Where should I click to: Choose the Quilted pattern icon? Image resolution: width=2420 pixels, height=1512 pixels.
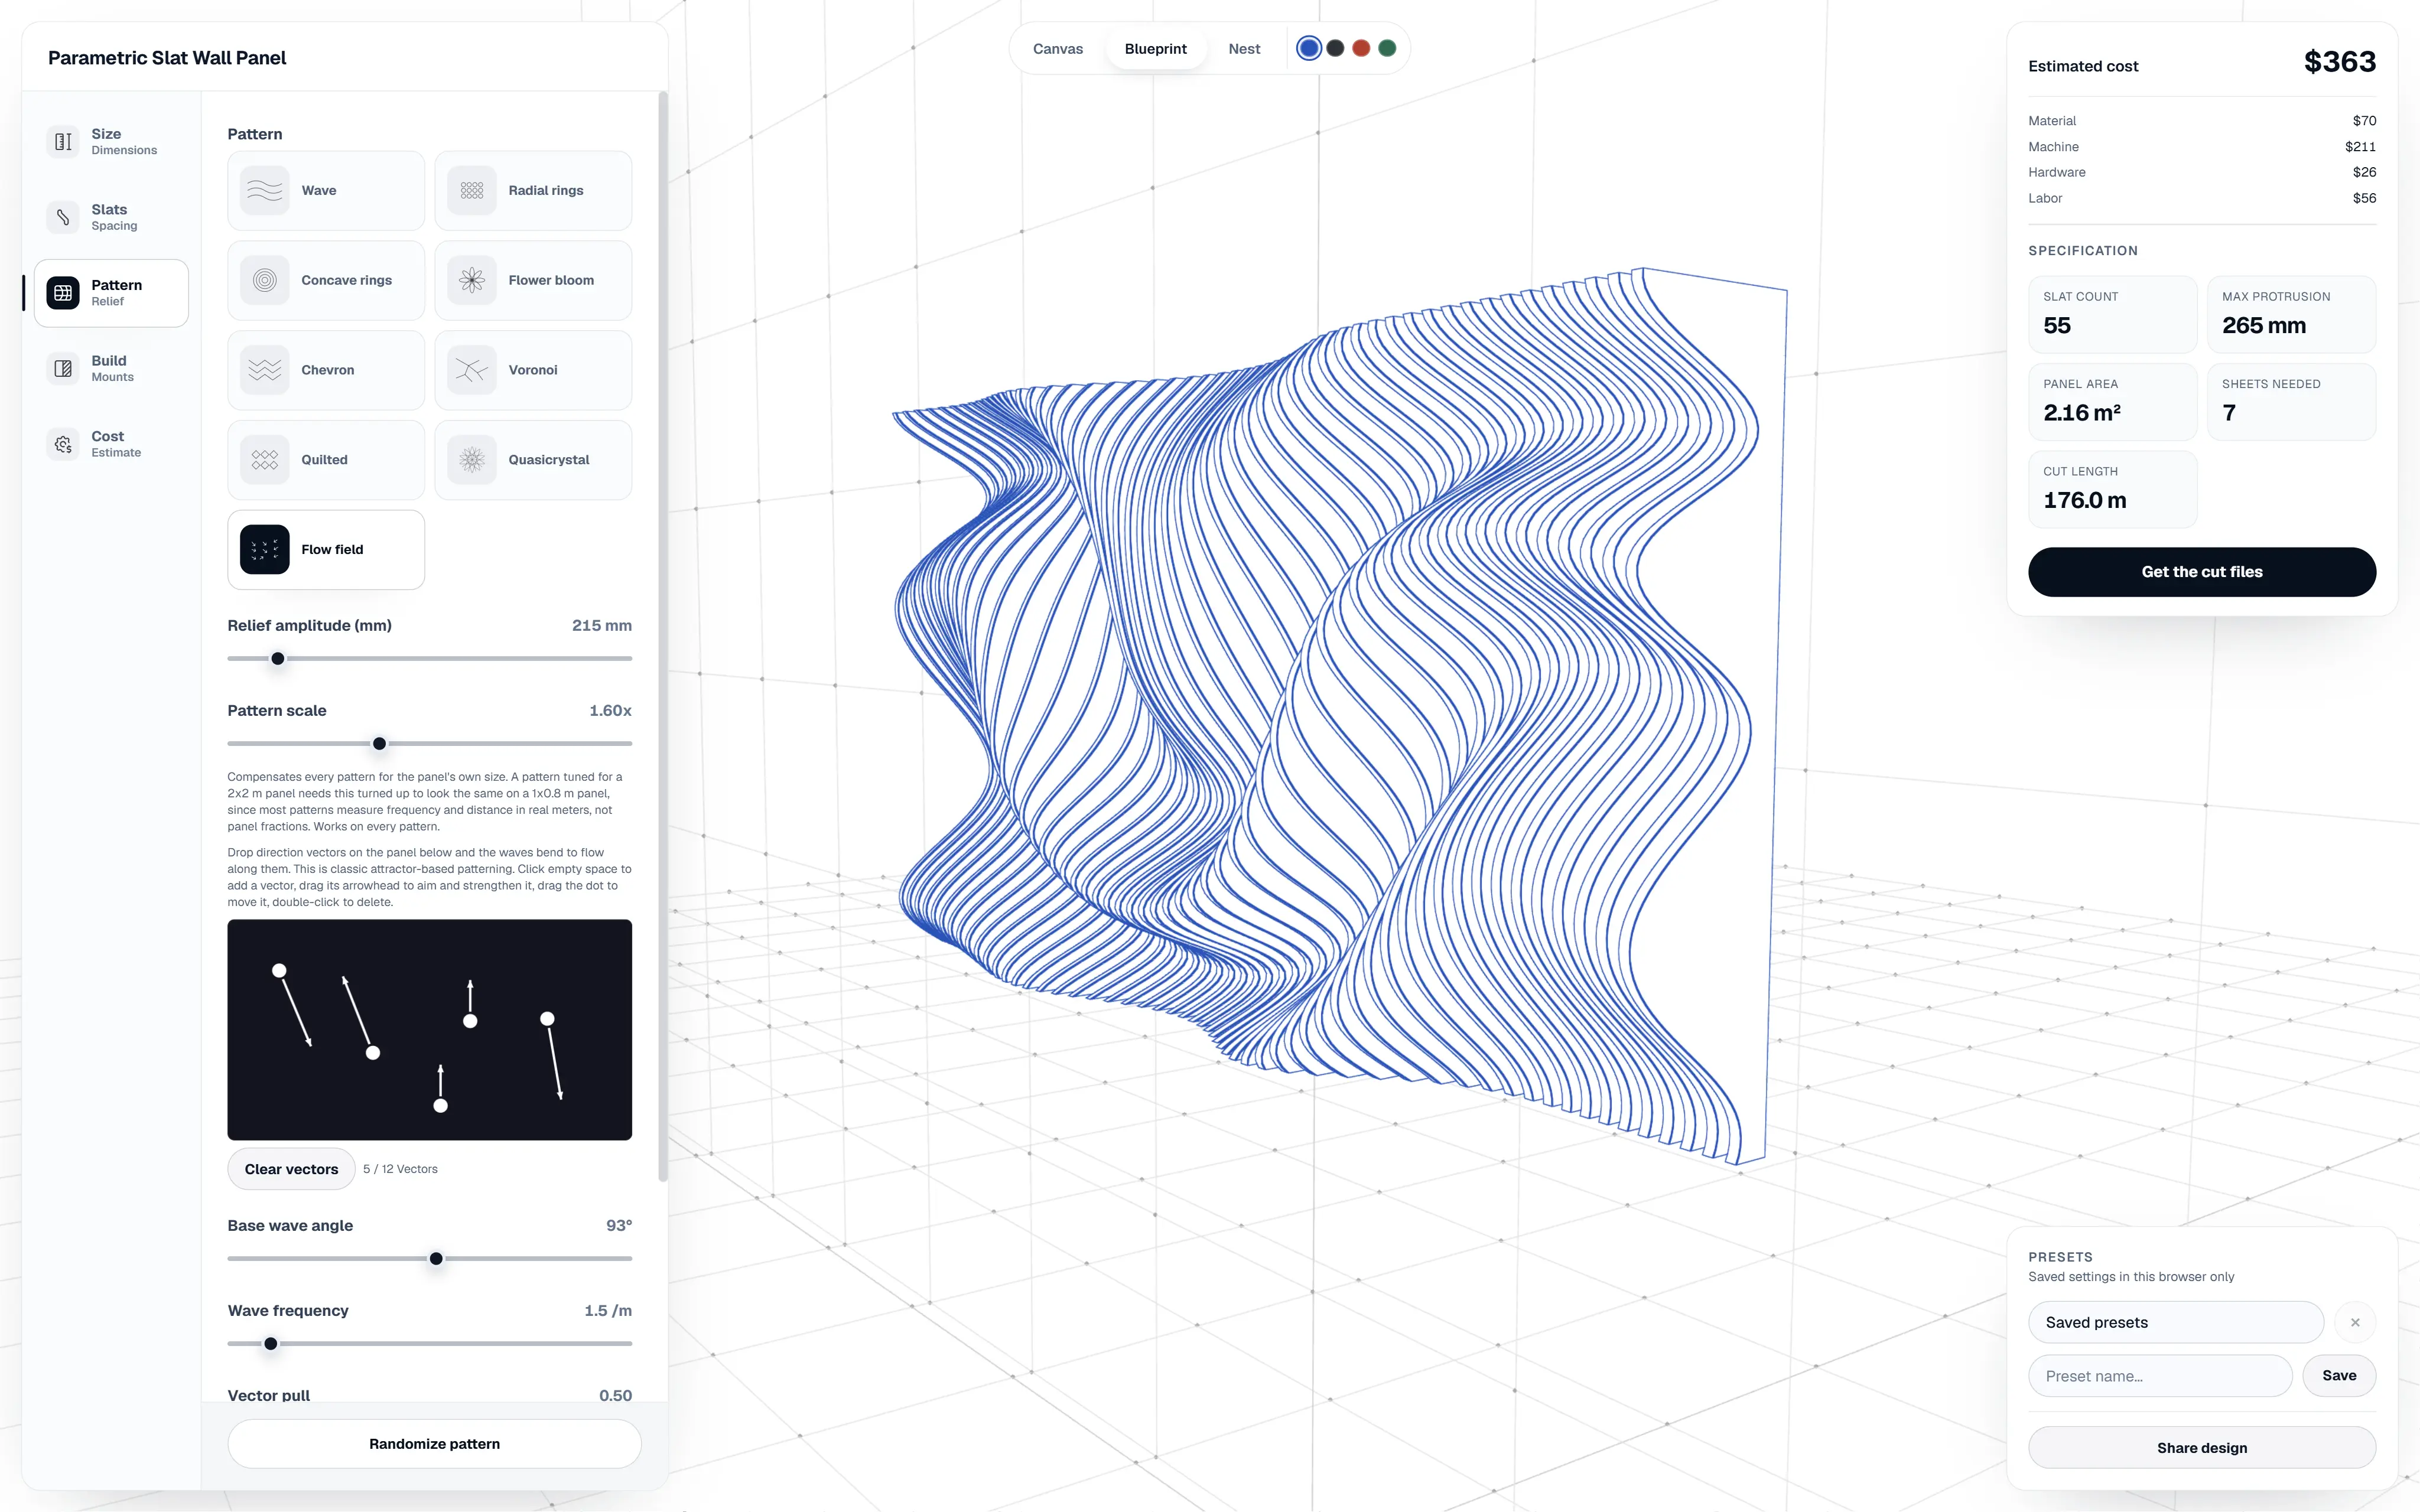click(265, 460)
